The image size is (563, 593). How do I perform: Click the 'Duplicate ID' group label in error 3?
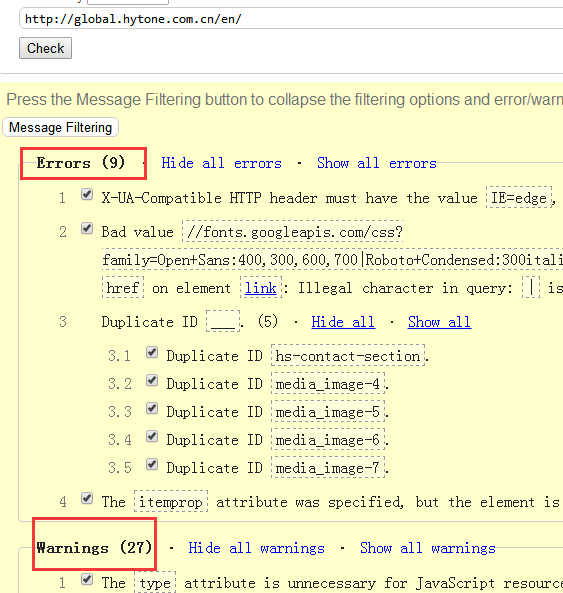pos(150,322)
